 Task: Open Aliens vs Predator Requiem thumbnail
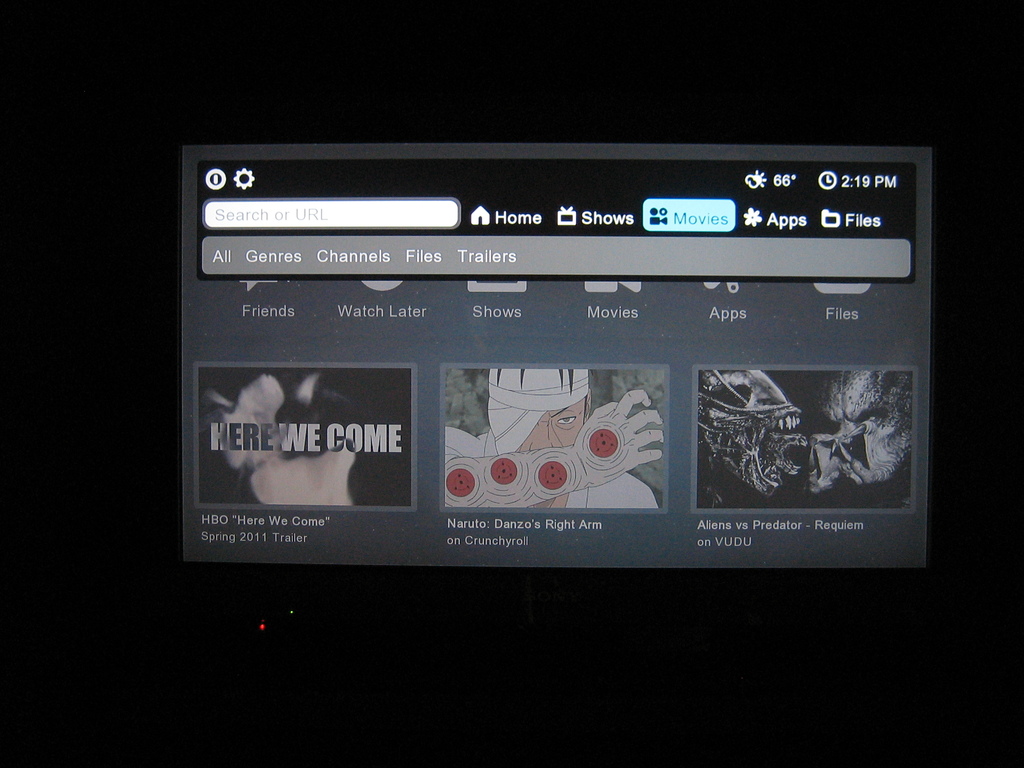coord(804,440)
